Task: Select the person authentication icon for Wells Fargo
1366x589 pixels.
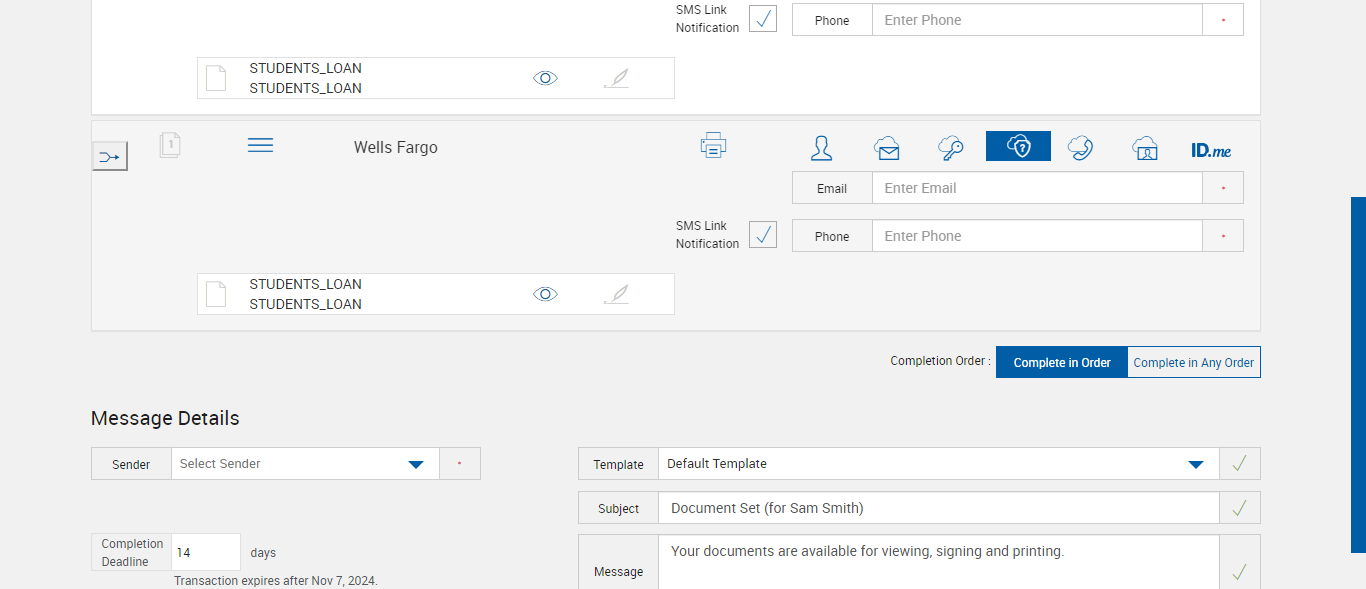Action: pyautogui.click(x=821, y=148)
